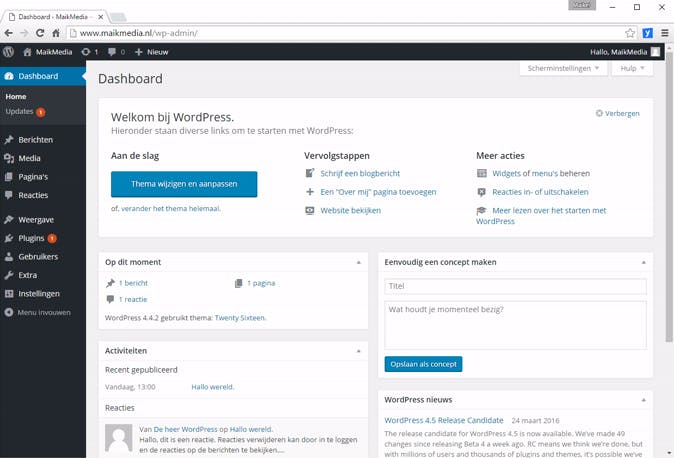This screenshot has width=674, height=458.
Task: Click the browser address bar URL
Action: [138, 33]
